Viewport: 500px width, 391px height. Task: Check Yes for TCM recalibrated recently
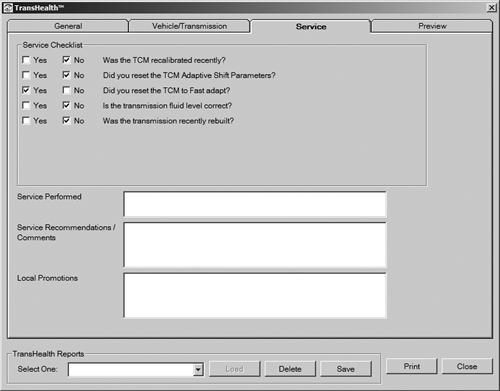(x=26, y=60)
